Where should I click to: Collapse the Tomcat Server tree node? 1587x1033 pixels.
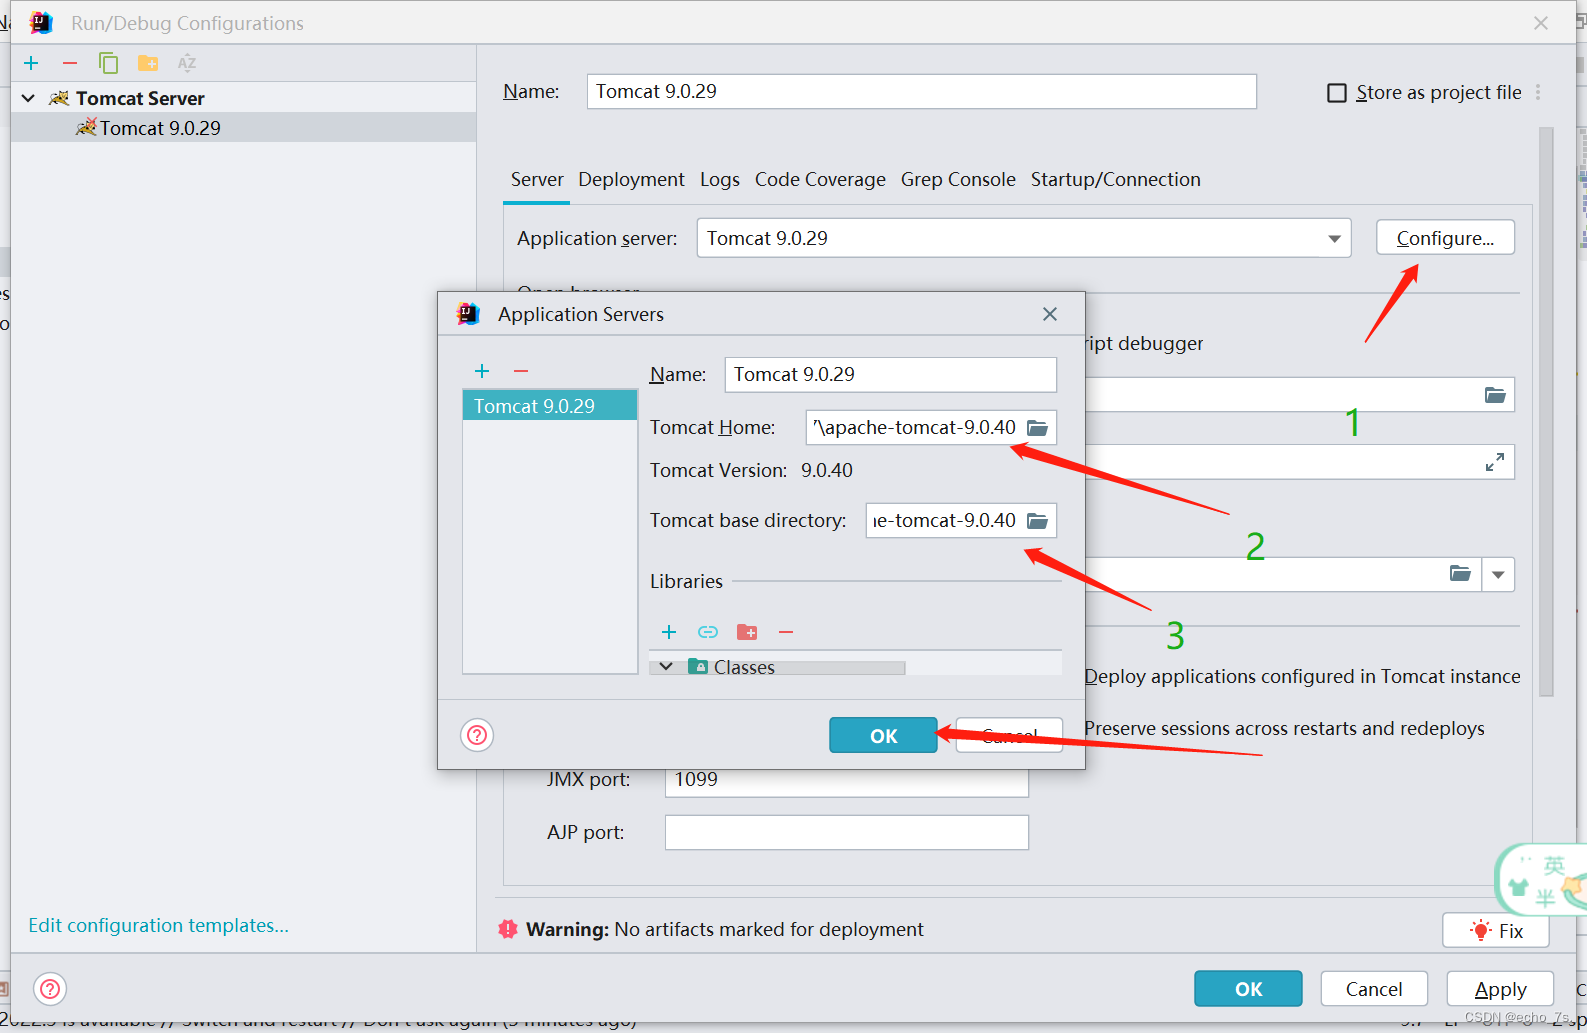28,98
